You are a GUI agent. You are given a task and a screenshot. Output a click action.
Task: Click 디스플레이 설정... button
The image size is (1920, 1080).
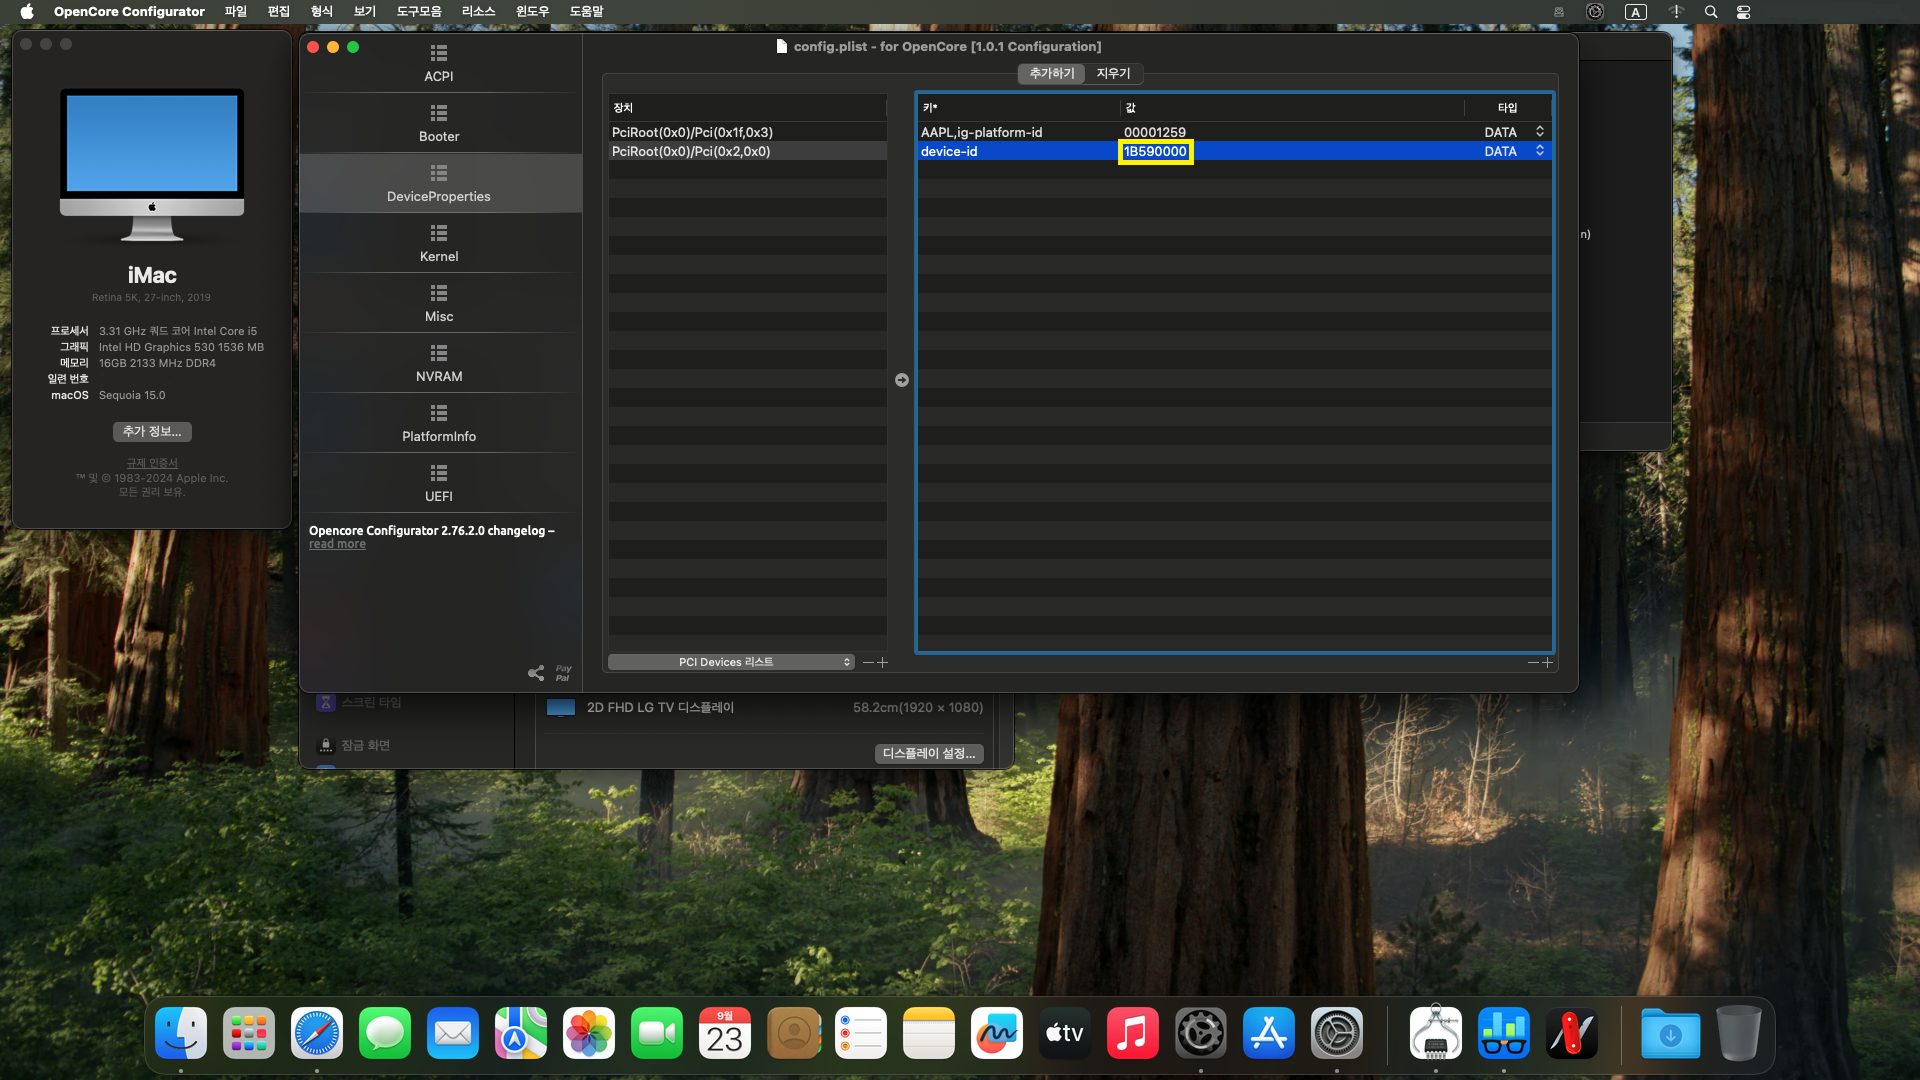click(x=929, y=753)
